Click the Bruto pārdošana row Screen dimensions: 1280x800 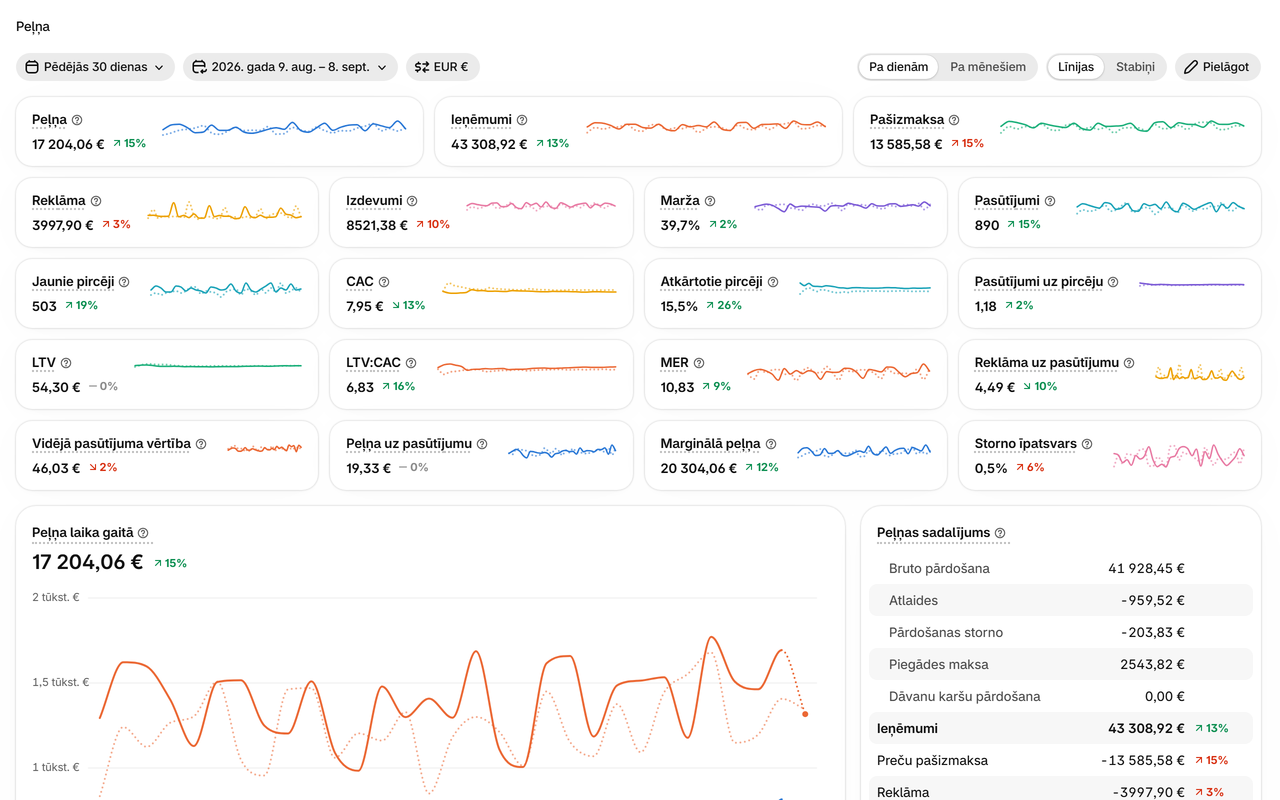click(1061, 568)
